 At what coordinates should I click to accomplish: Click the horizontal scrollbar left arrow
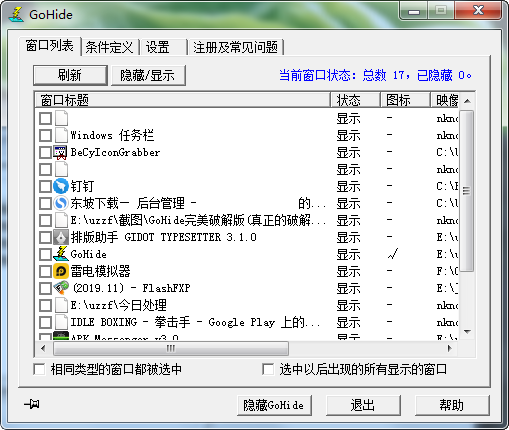[43, 349]
